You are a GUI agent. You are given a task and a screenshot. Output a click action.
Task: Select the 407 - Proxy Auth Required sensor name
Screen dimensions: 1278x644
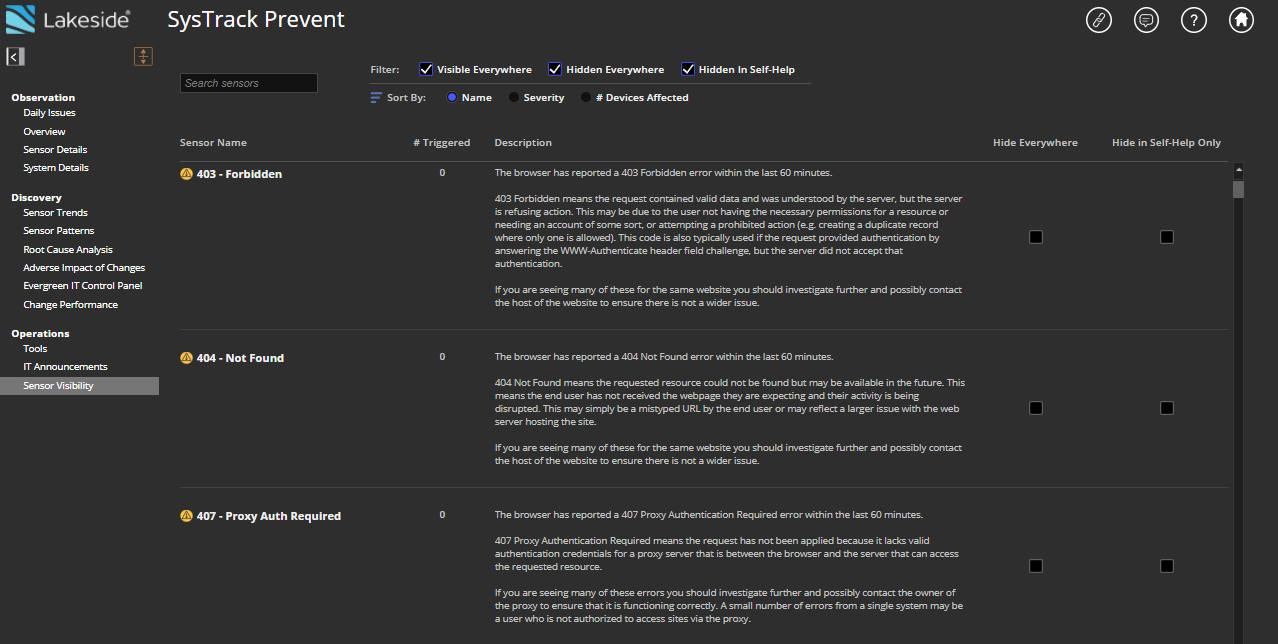(x=269, y=516)
